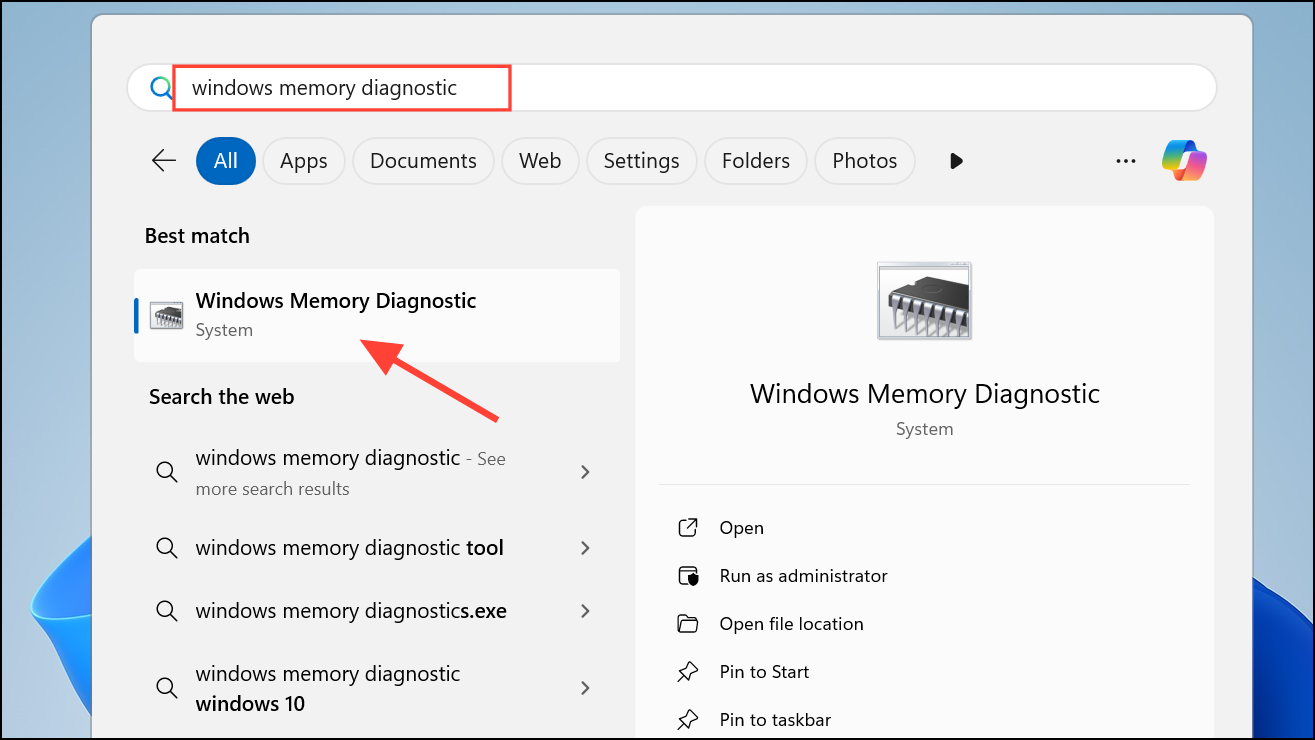Switch to the Photos filter tab
This screenshot has height=740, width=1315.
pyautogui.click(x=865, y=161)
